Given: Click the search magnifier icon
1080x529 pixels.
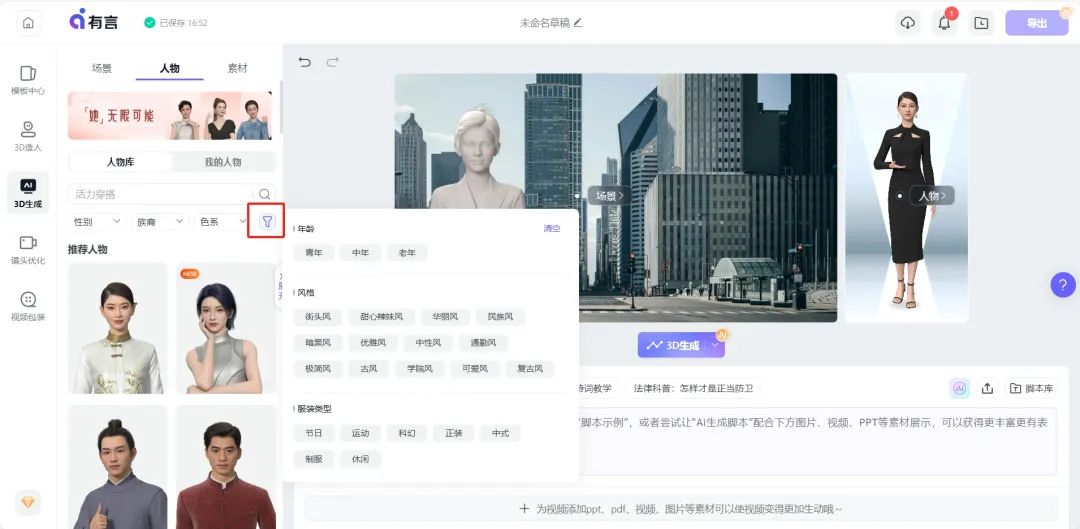Looking at the screenshot, I should click(264, 194).
